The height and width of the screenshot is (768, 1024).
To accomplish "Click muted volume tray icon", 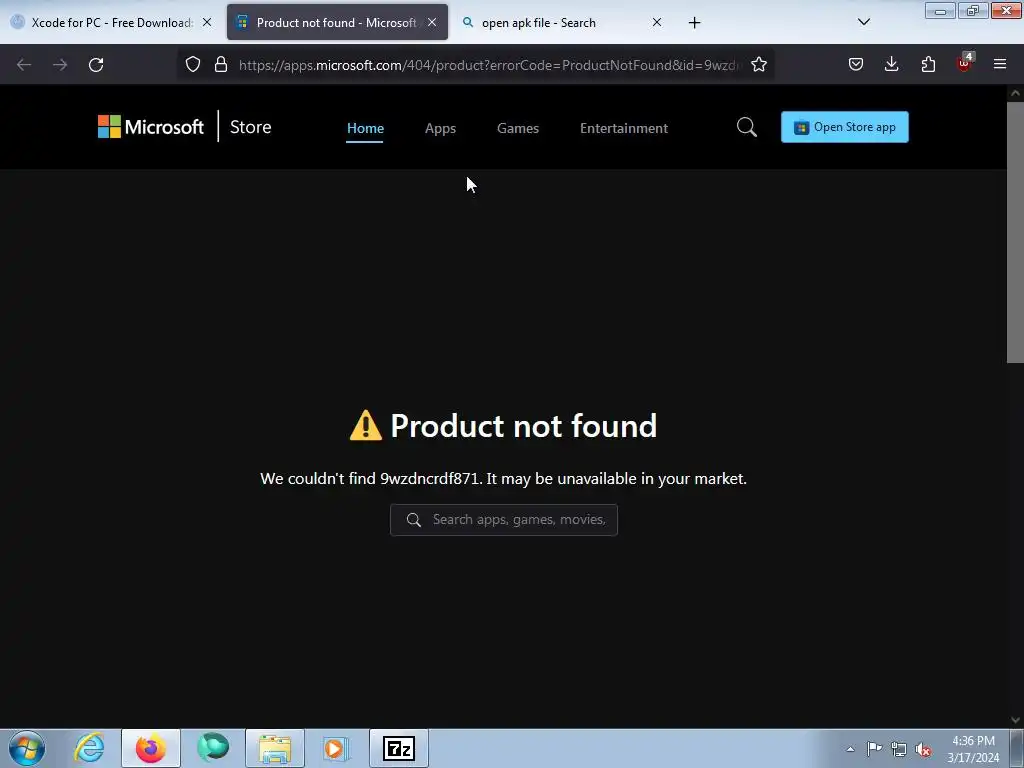I will tap(923, 750).
